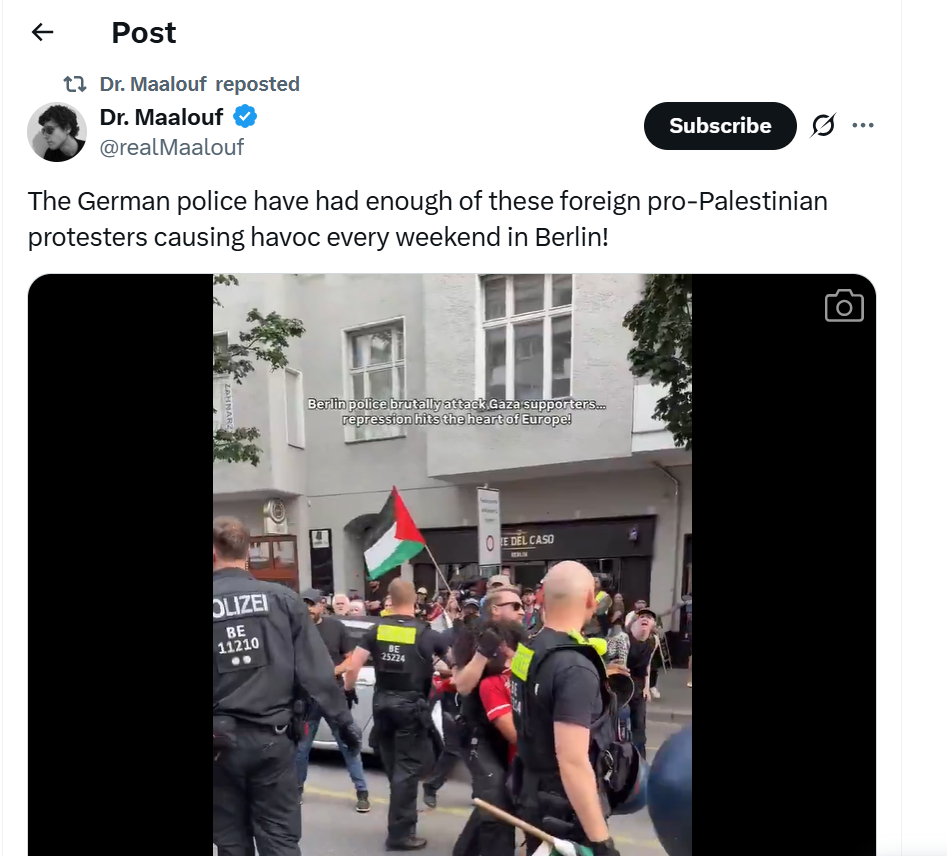Subscribe to Dr. Maalouf
The width and height of the screenshot is (947, 856).
click(720, 126)
